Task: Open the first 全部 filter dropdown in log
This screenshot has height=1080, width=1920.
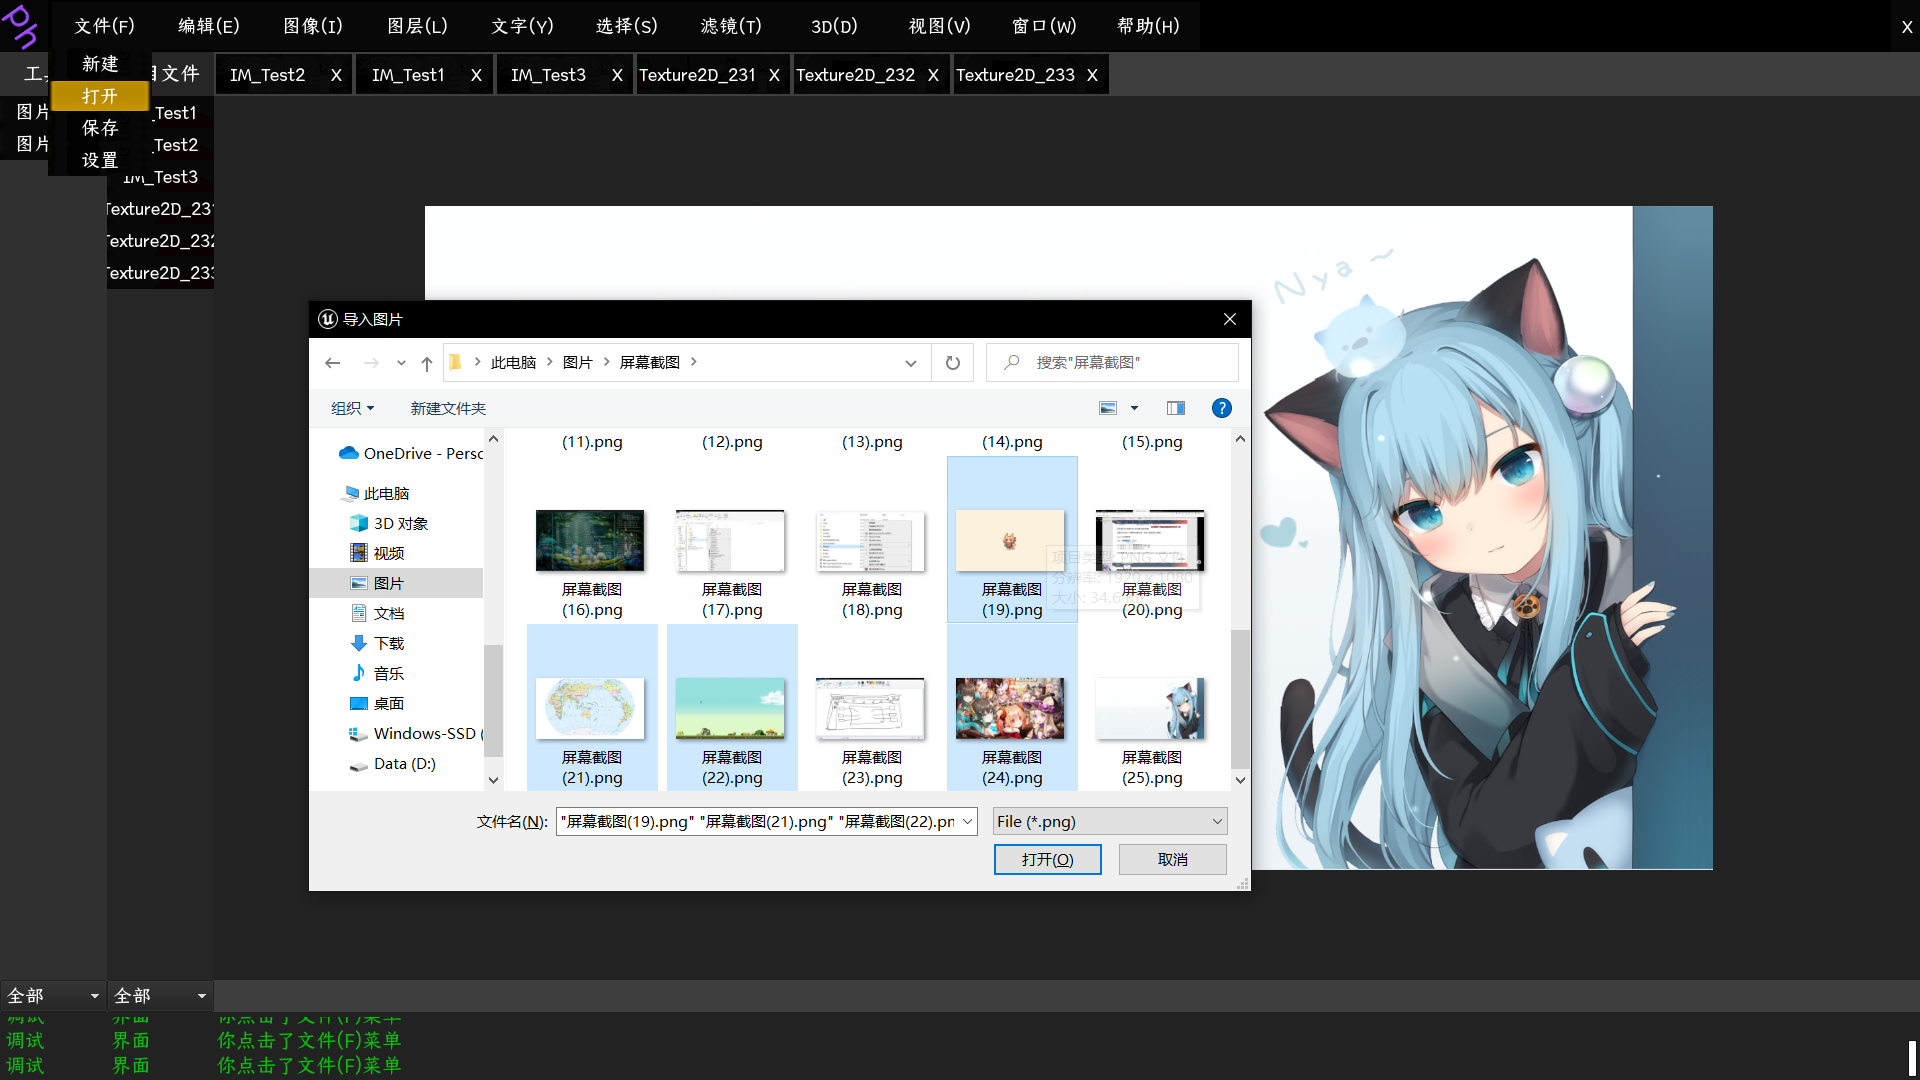Action: [x=53, y=996]
